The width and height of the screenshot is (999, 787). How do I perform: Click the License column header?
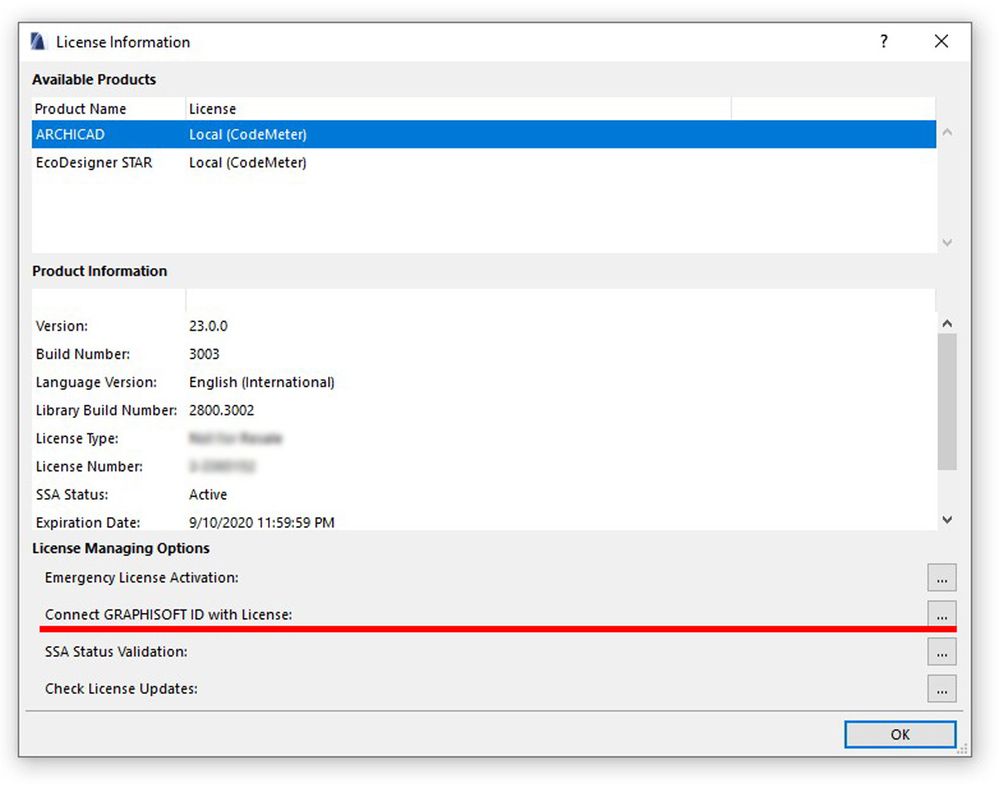(458, 109)
